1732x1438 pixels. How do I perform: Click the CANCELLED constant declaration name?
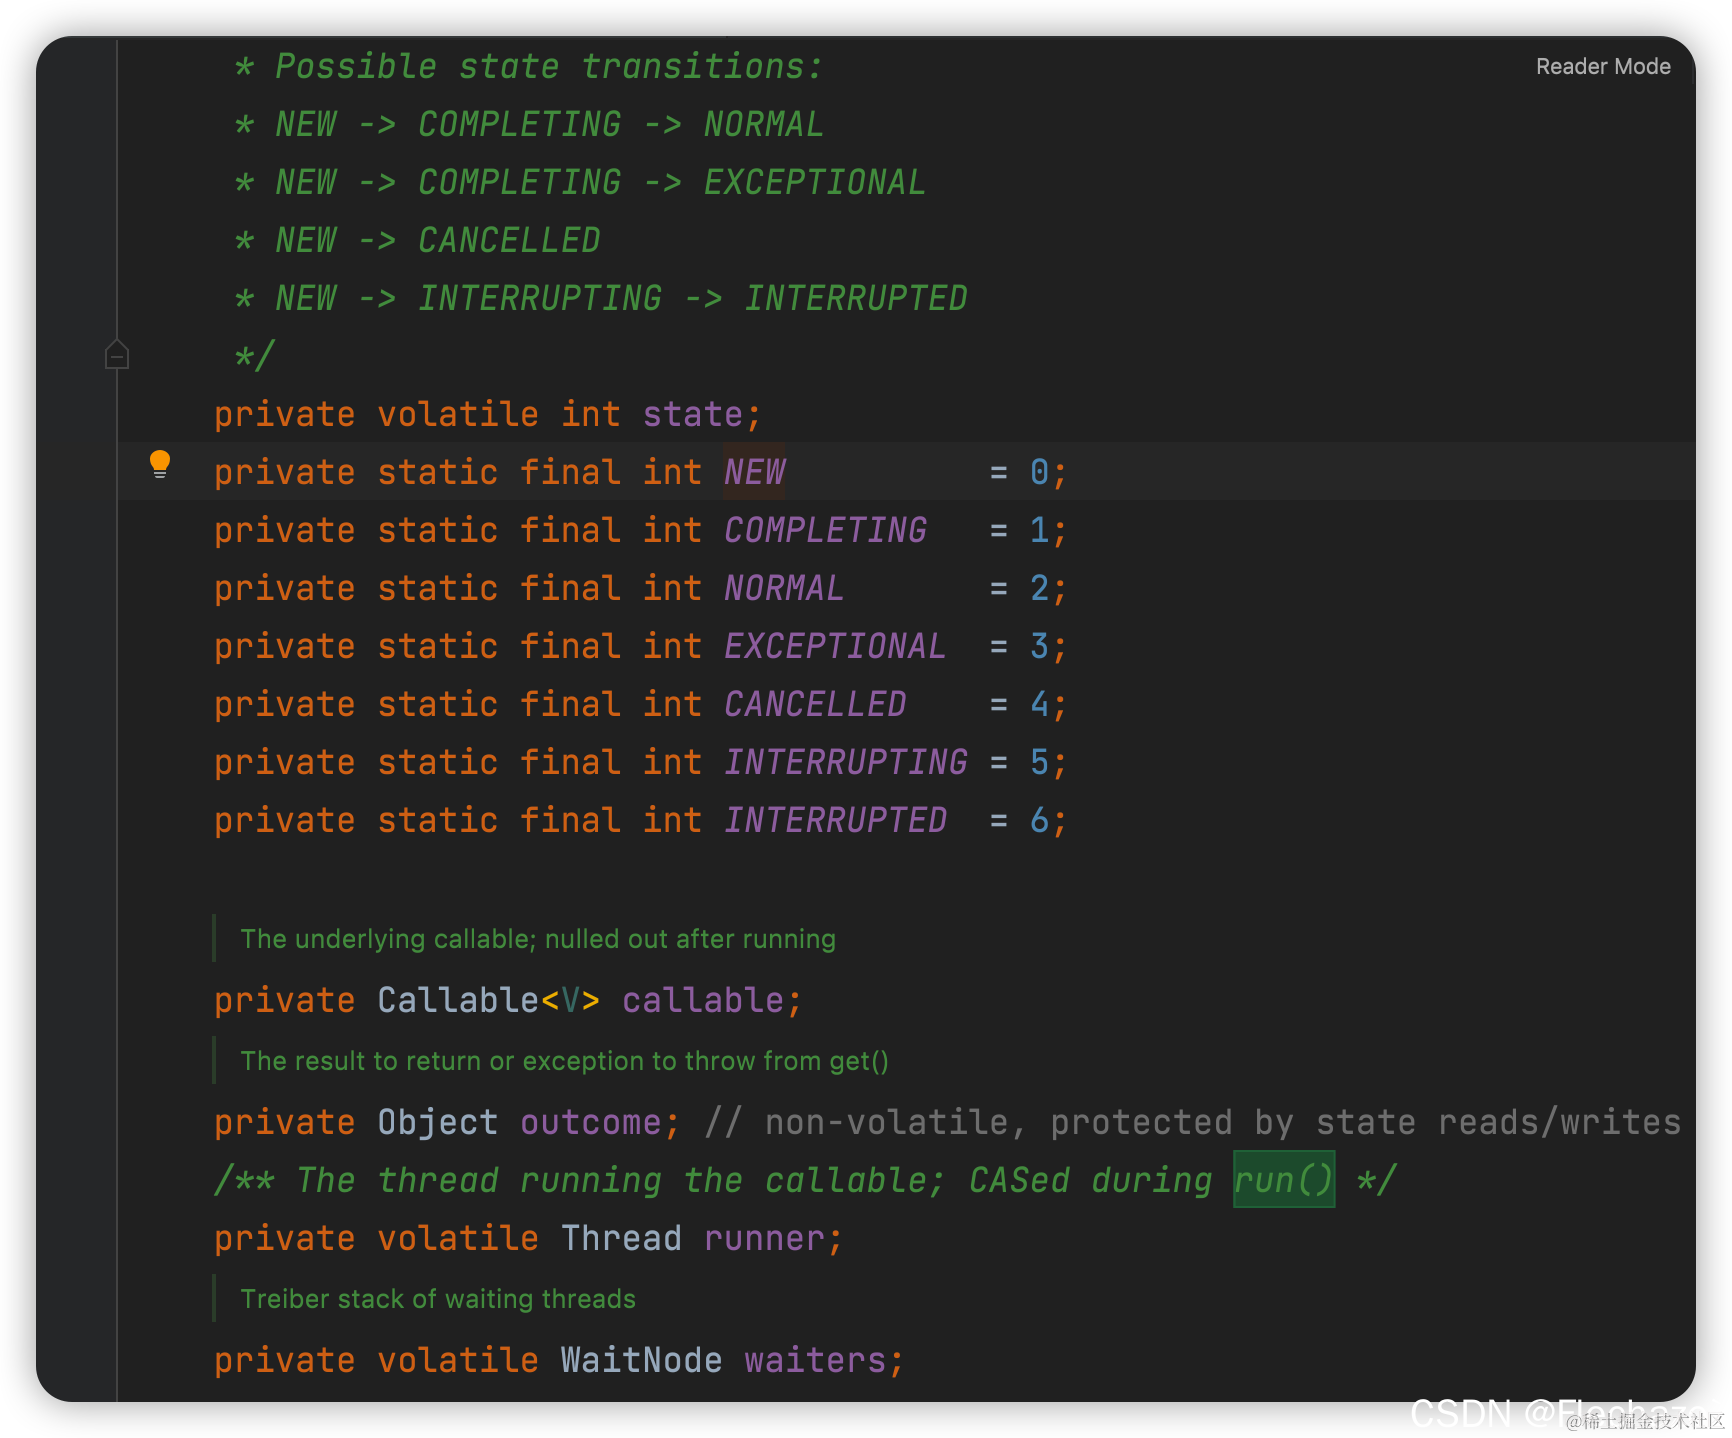click(x=815, y=704)
